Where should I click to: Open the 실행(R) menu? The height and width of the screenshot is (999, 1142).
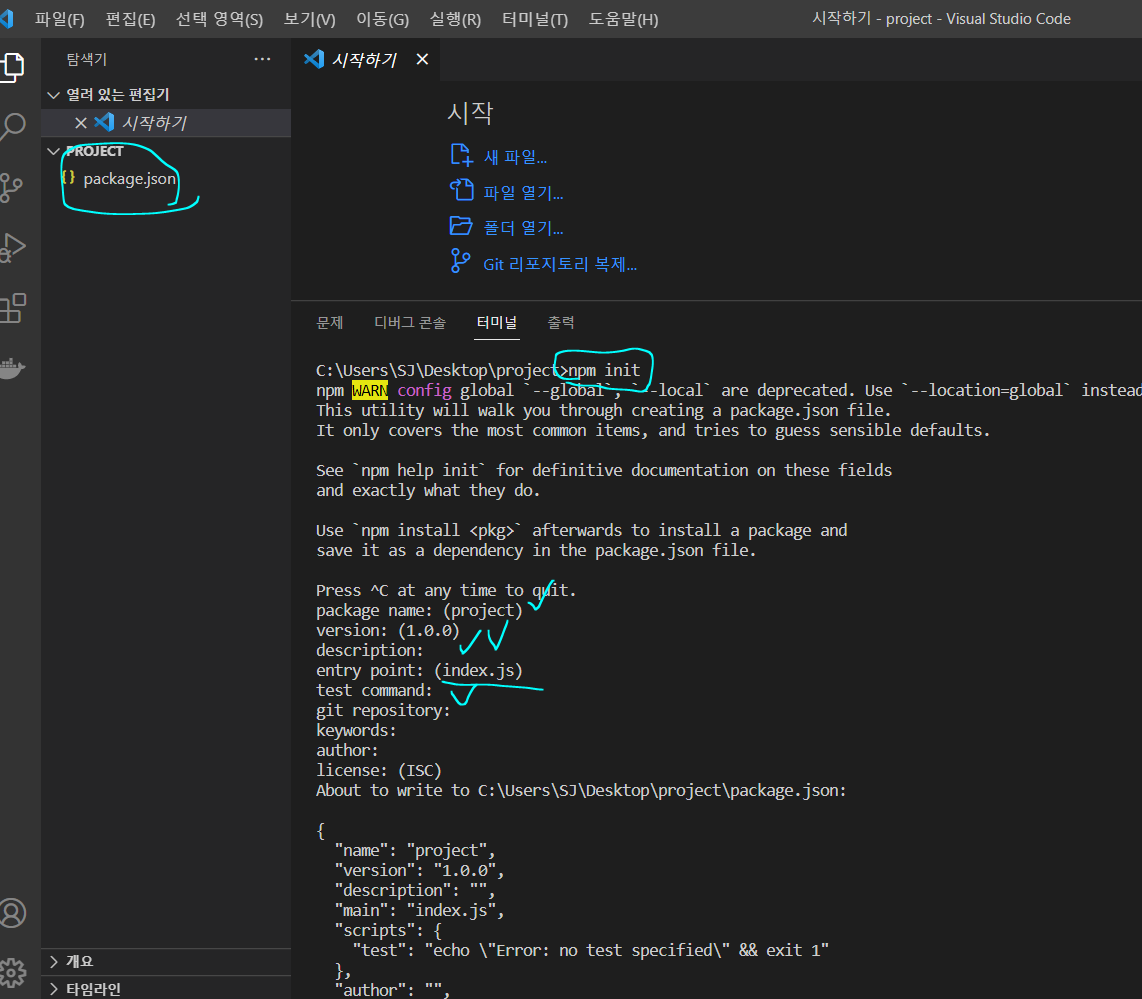click(x=455, y=20)
